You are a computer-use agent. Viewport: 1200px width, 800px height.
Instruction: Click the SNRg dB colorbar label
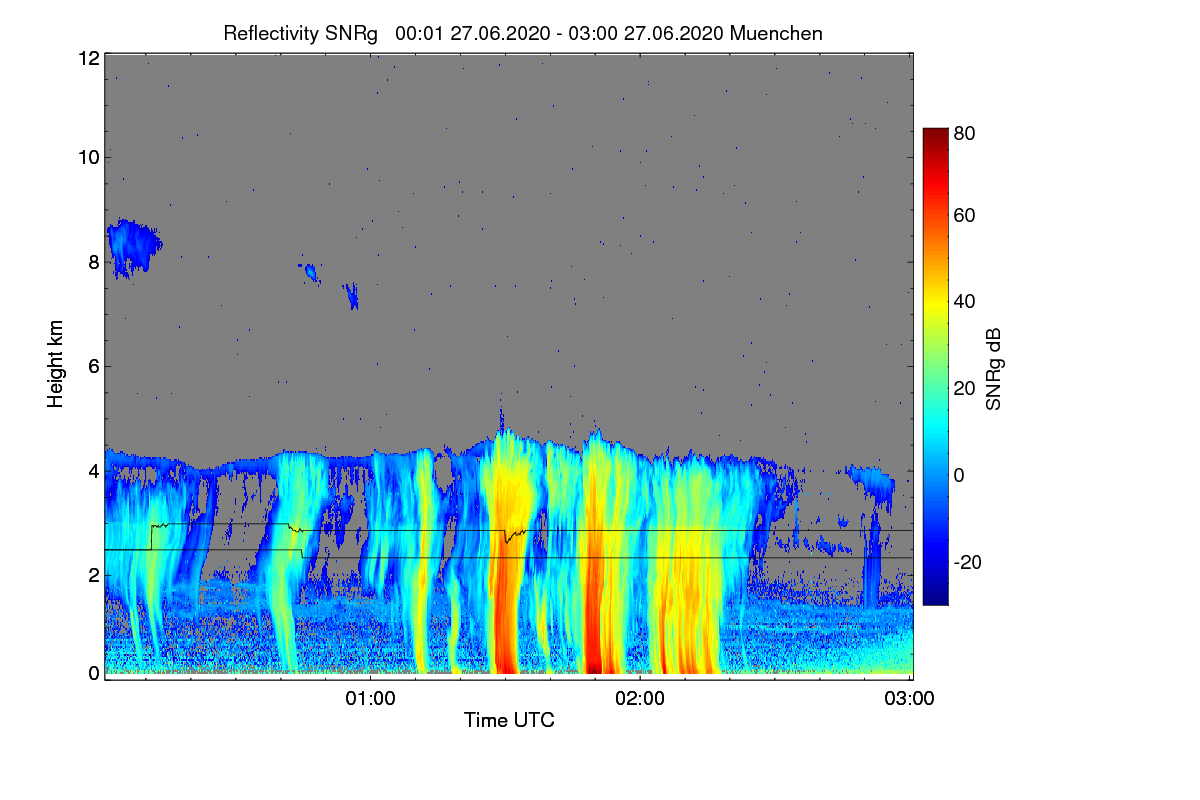(993, 369)
